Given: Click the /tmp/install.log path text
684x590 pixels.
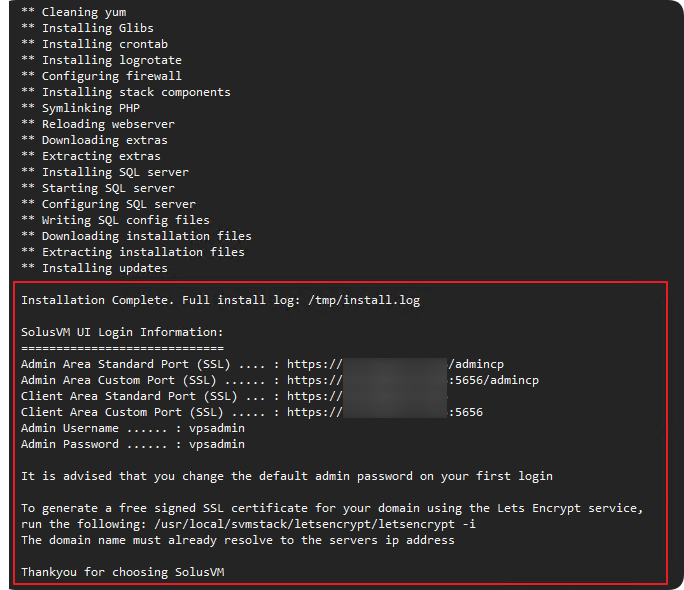Looking at the screenshot, I should click(x=364, y=300).
